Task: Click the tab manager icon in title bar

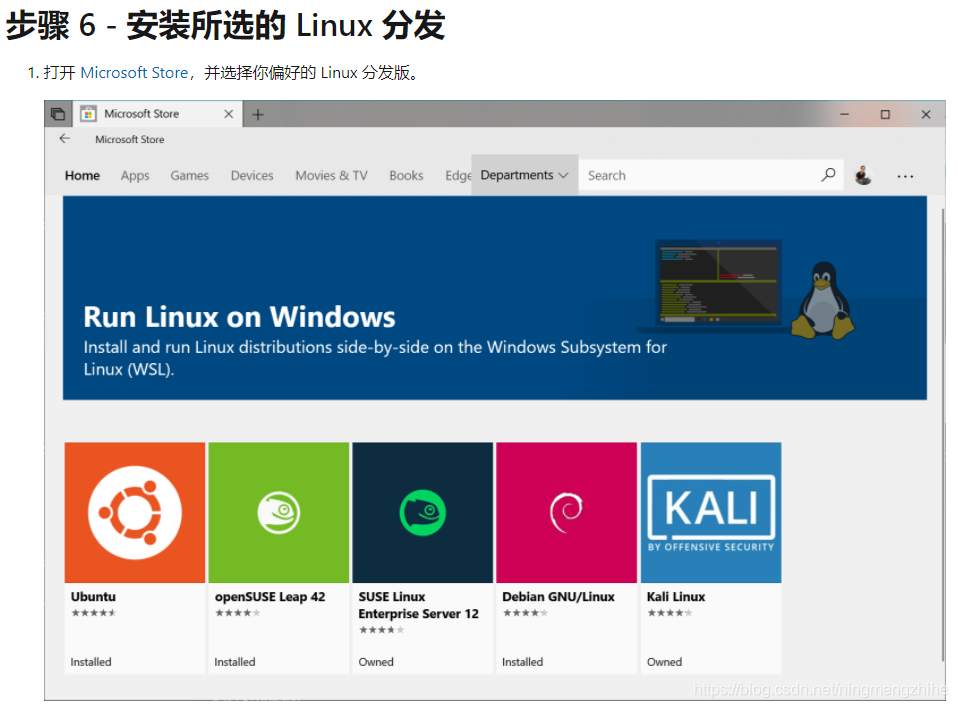Action: coord(58,114)
